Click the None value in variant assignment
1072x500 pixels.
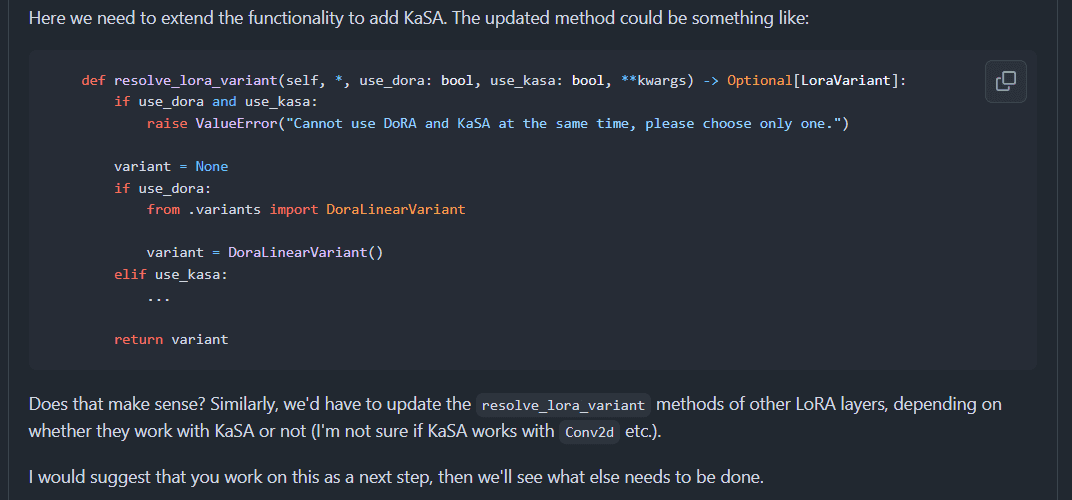[x=212, y=166]
